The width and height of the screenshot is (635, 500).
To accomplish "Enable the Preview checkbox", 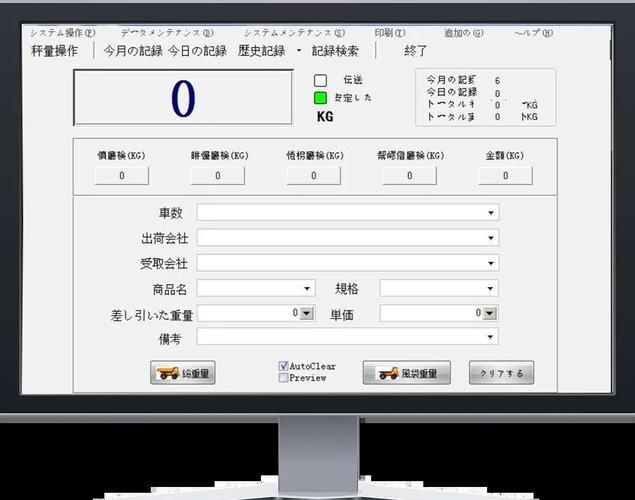I will pos(283,378).
